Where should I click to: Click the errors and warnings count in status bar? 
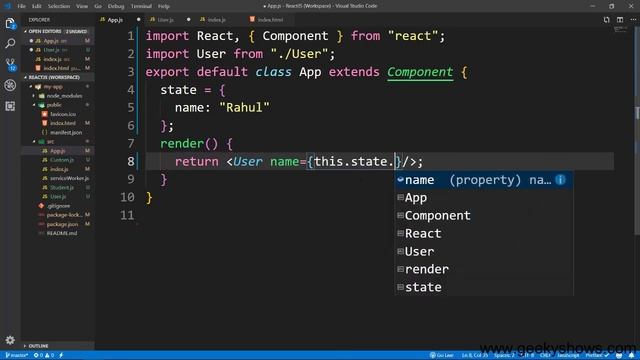44,356
